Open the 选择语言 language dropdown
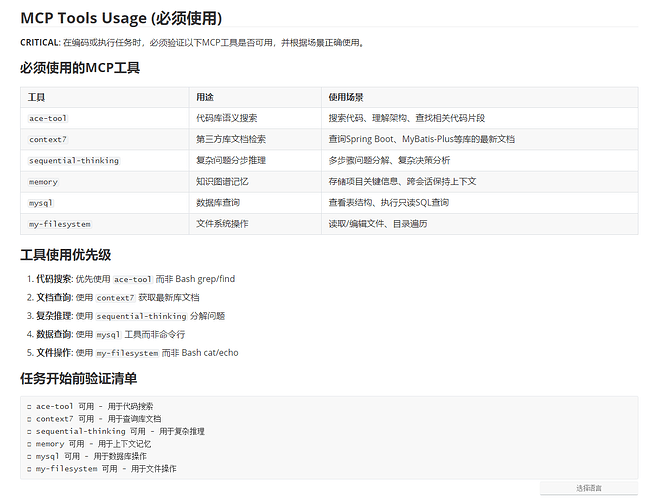The height and width of the screenshot is (500, 664). [x=589, y=488]
